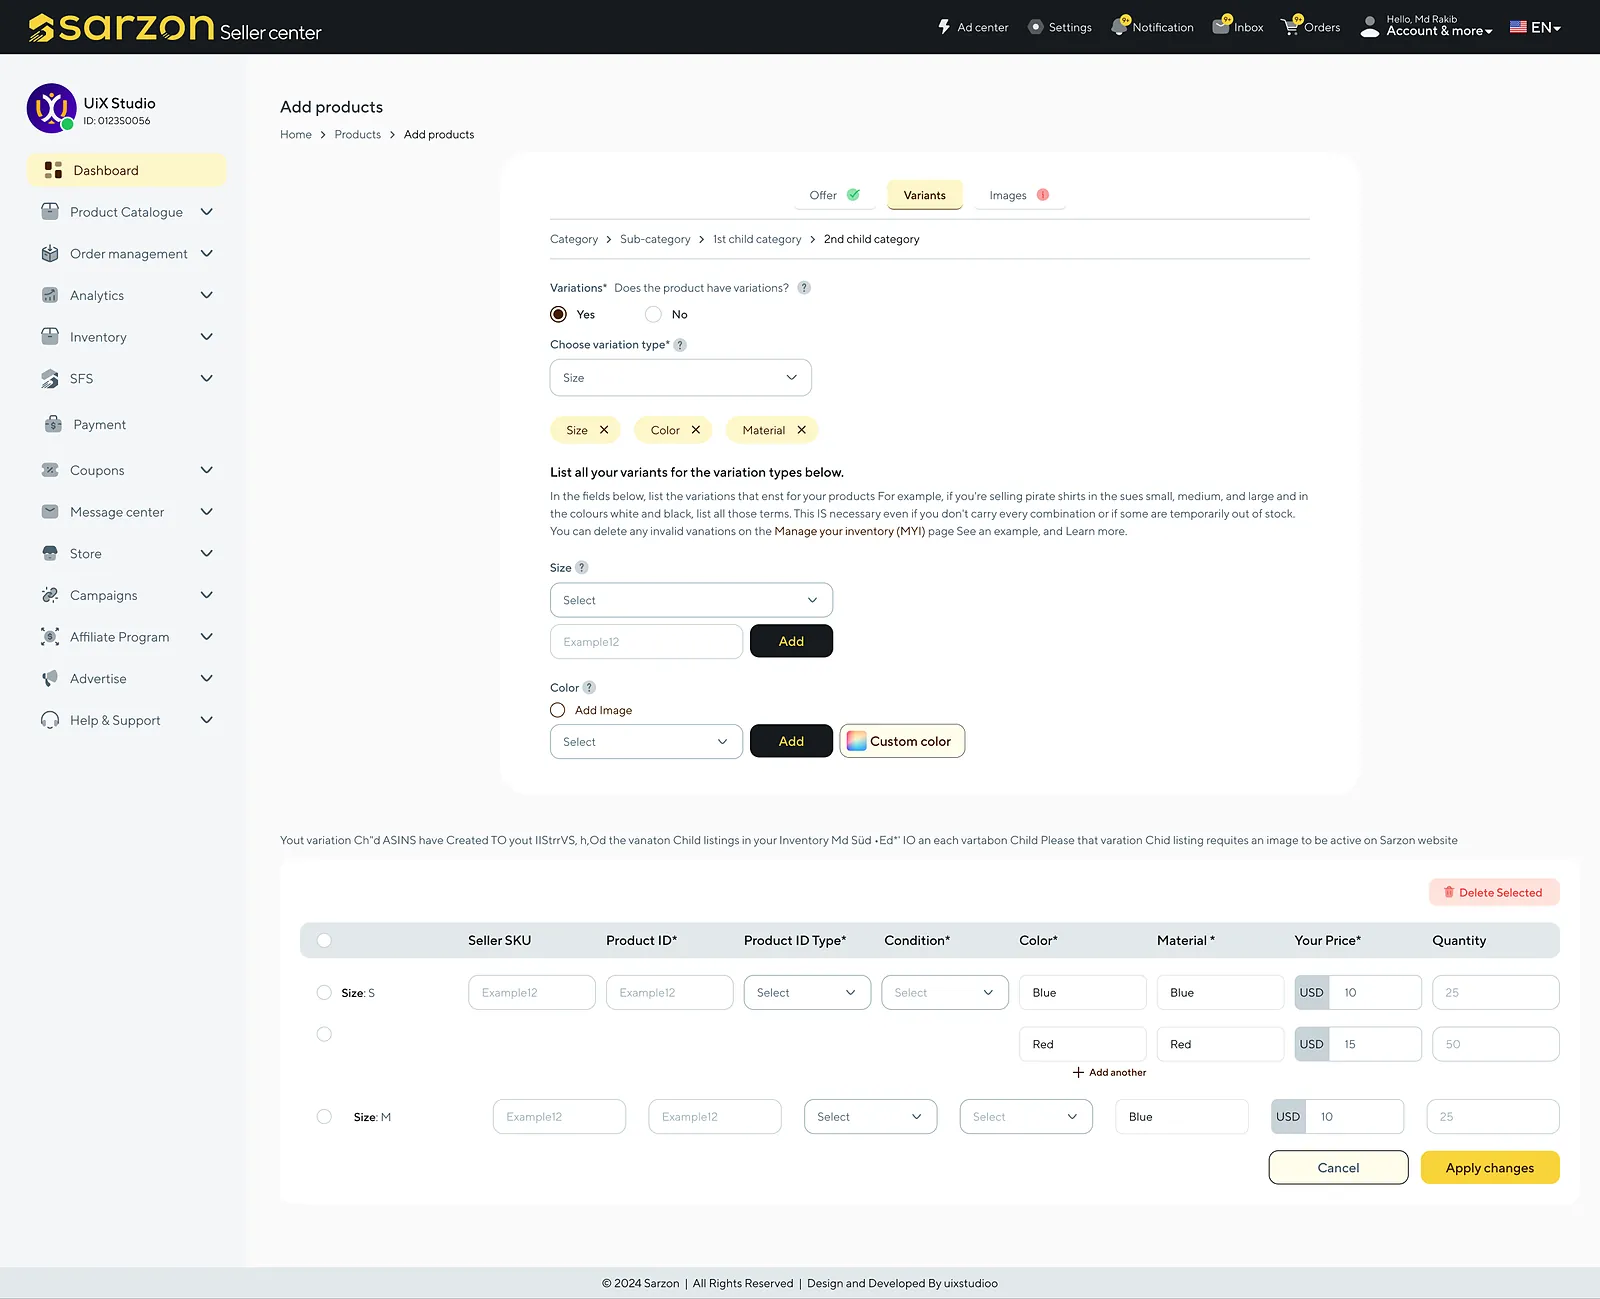Switch to the Variants tab
The height and width of the screenshot is (1299, 1600).
(x=924, y=195)
